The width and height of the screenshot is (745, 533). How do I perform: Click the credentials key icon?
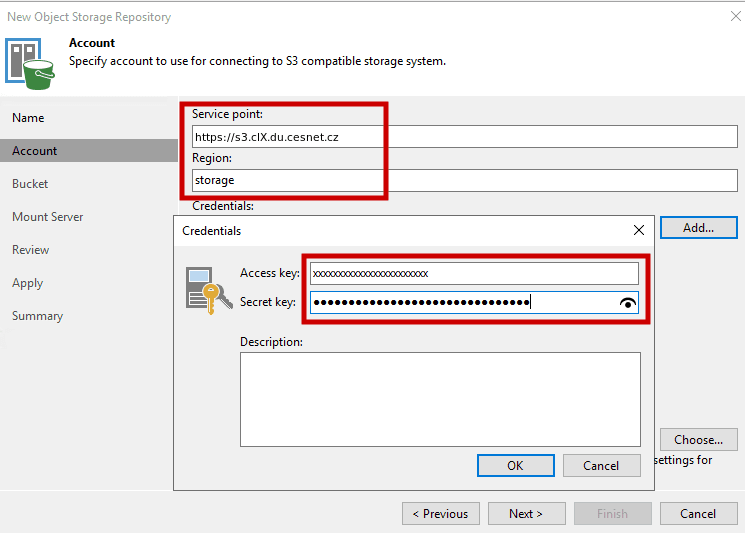coord(209,290)
